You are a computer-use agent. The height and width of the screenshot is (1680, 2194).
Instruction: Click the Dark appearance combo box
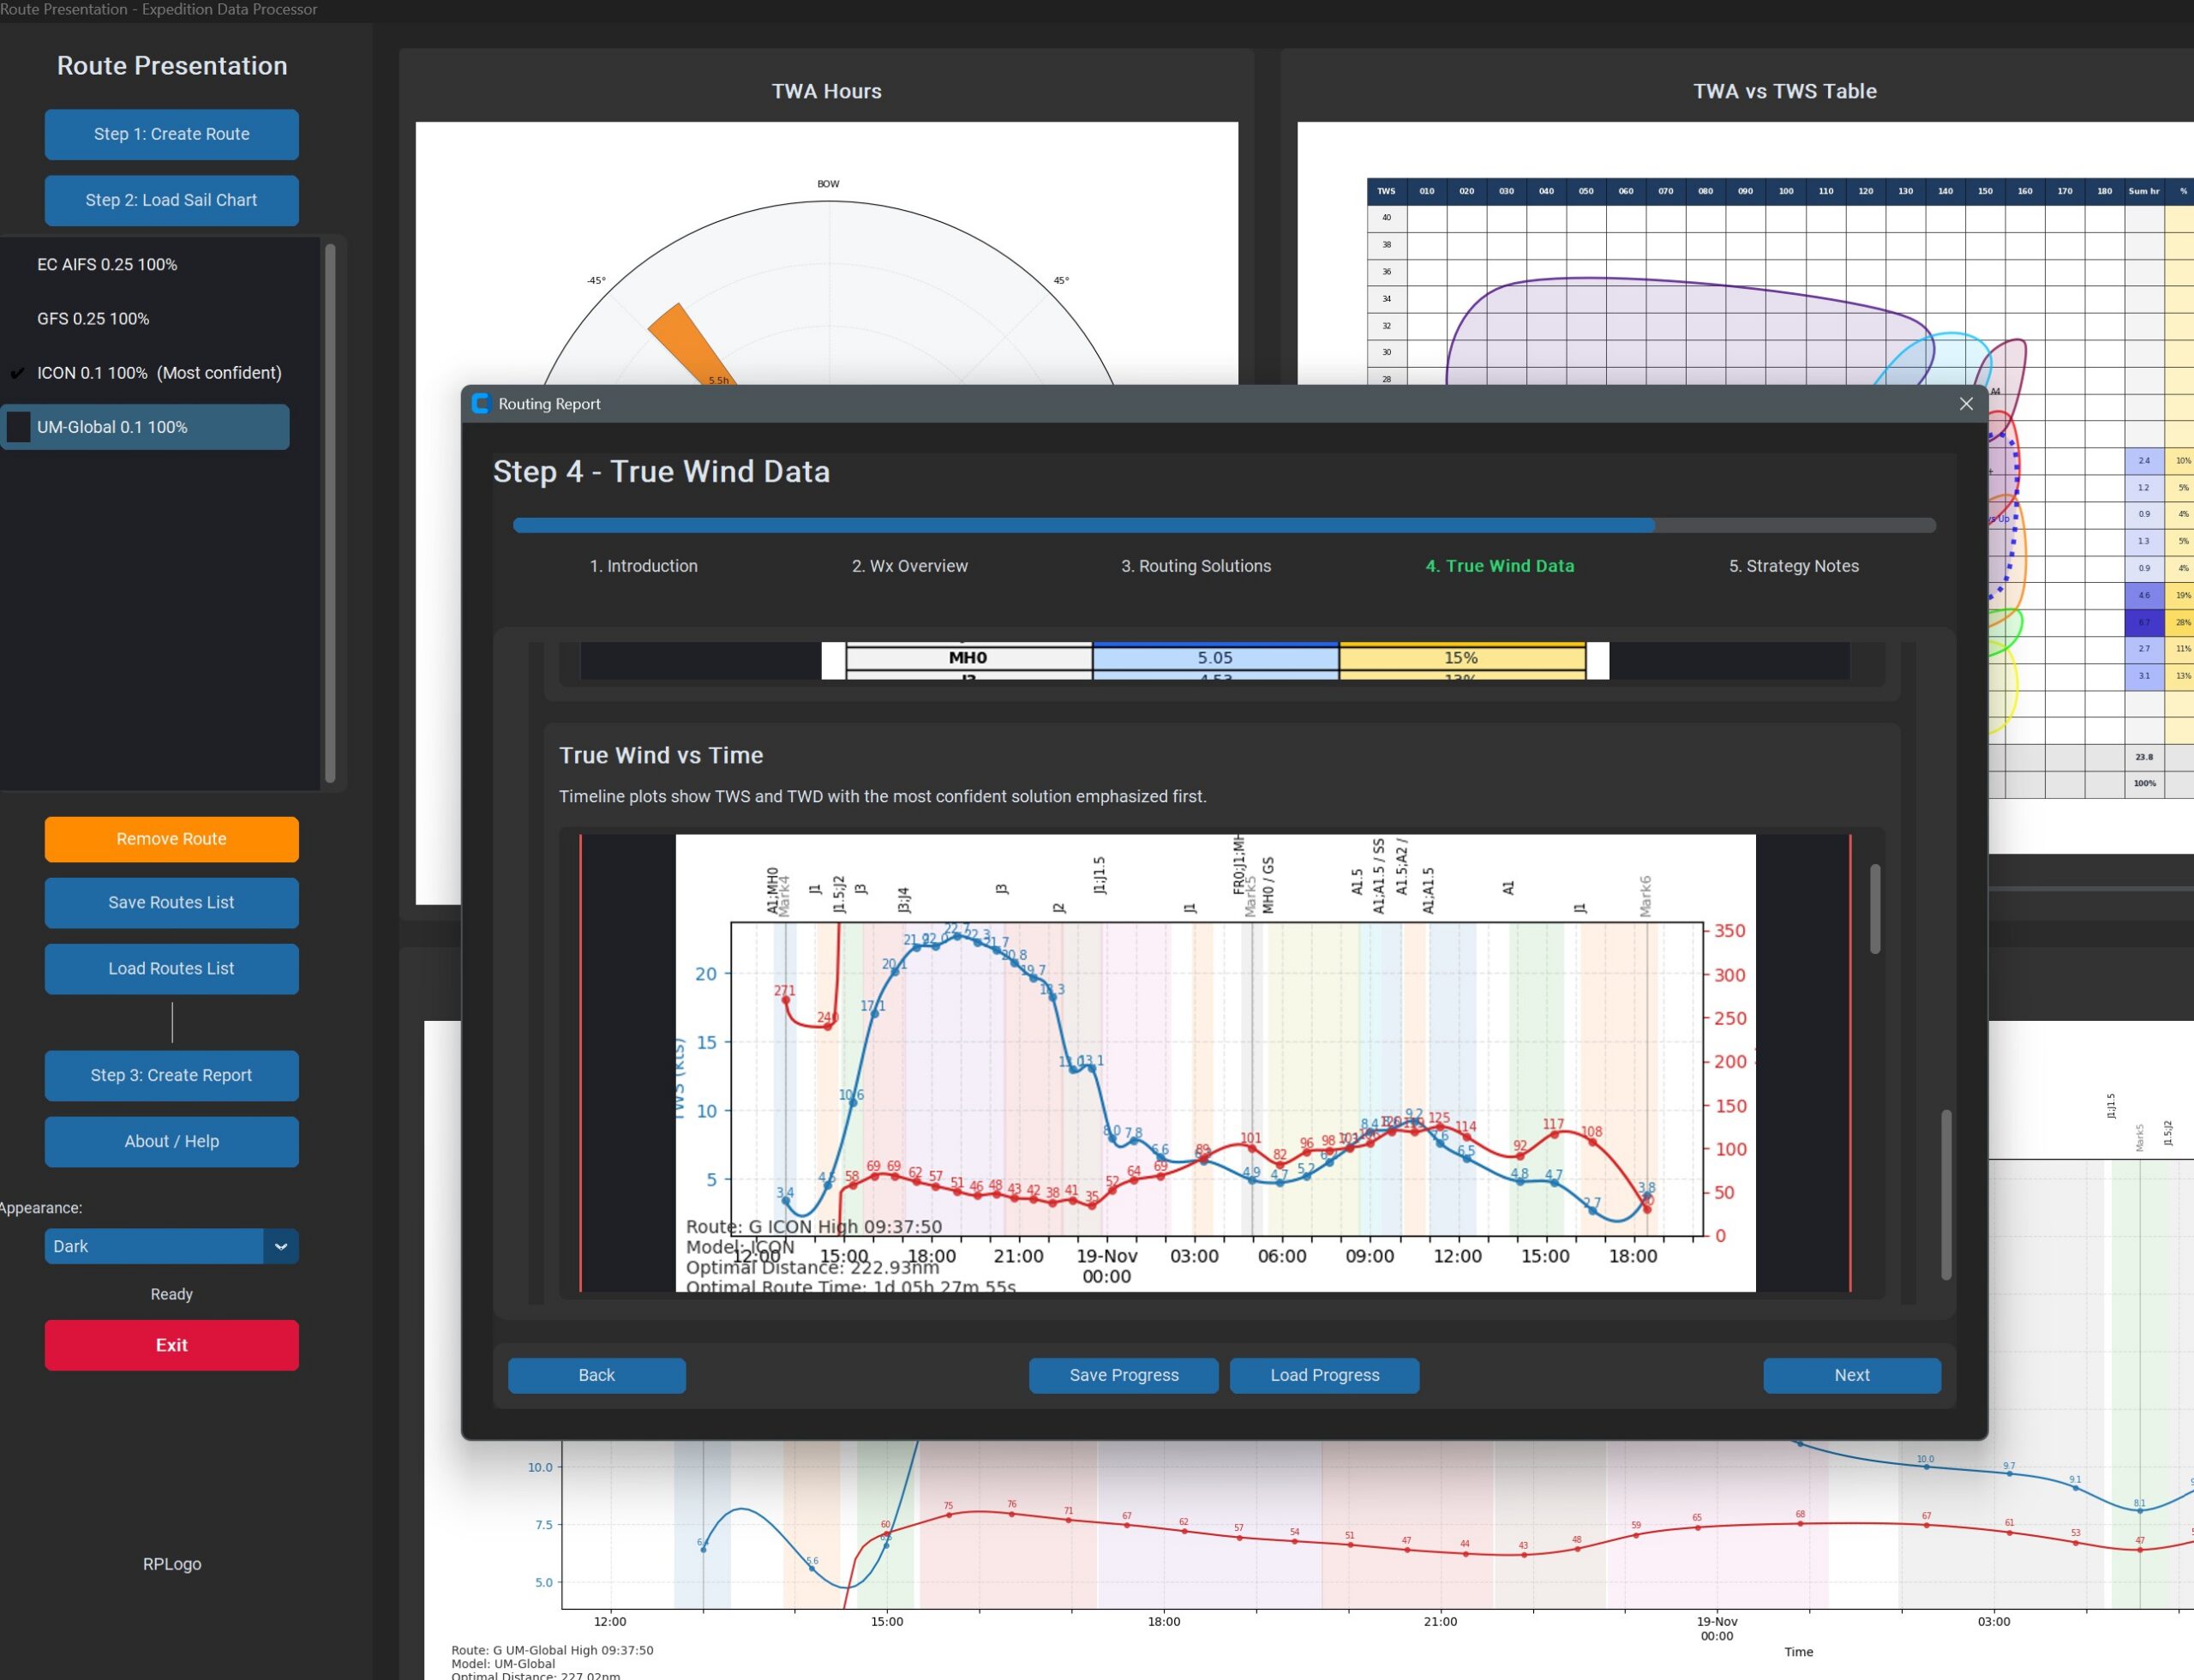pos(154,1246)
